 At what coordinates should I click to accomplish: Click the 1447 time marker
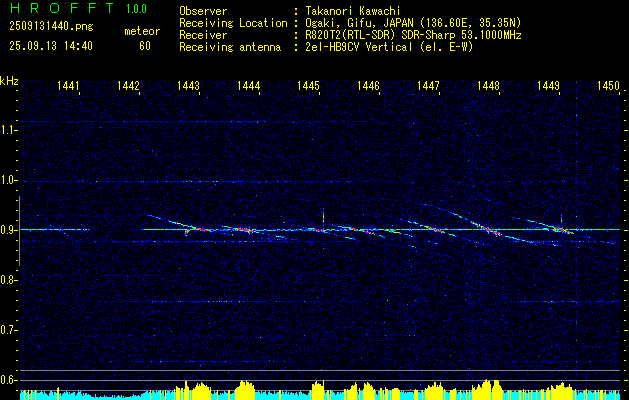click(428, 85)
